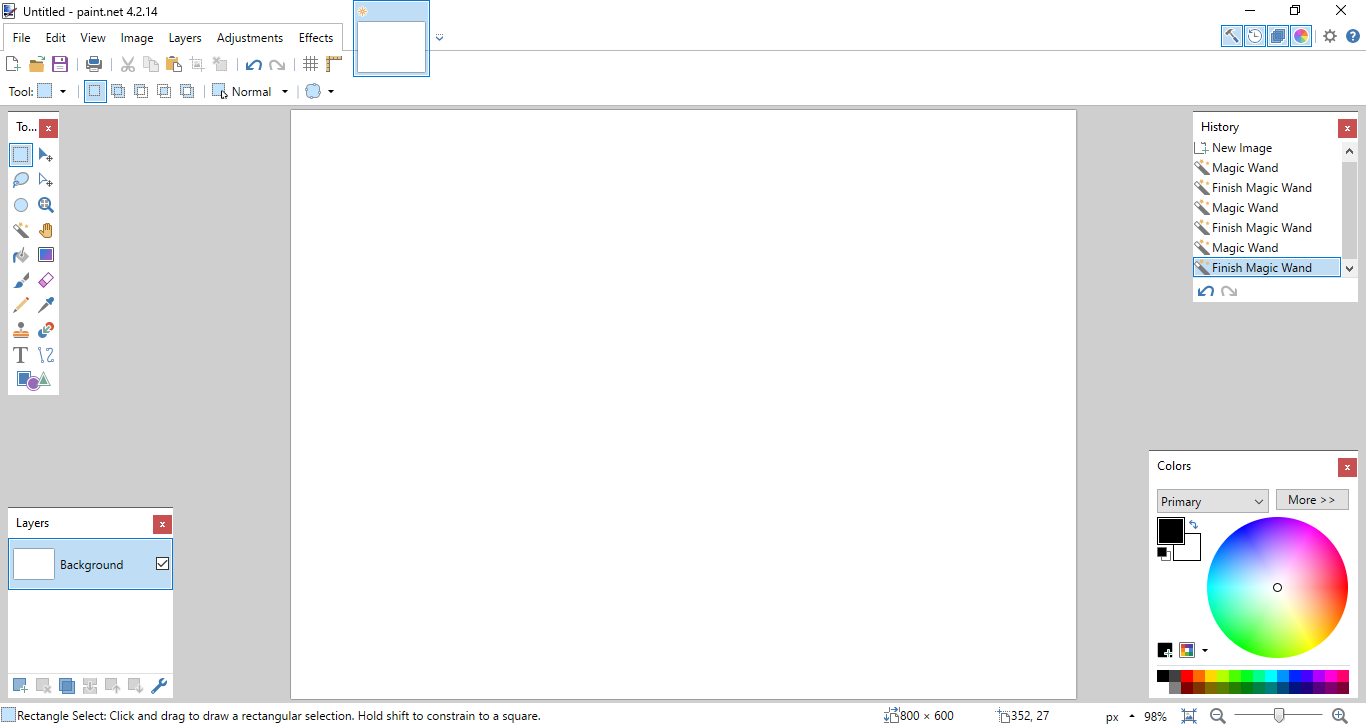This screenshot has height=728, width=1366.
Task: Select the Color Picker eyedropper tool
Action: tap(46, 305)
